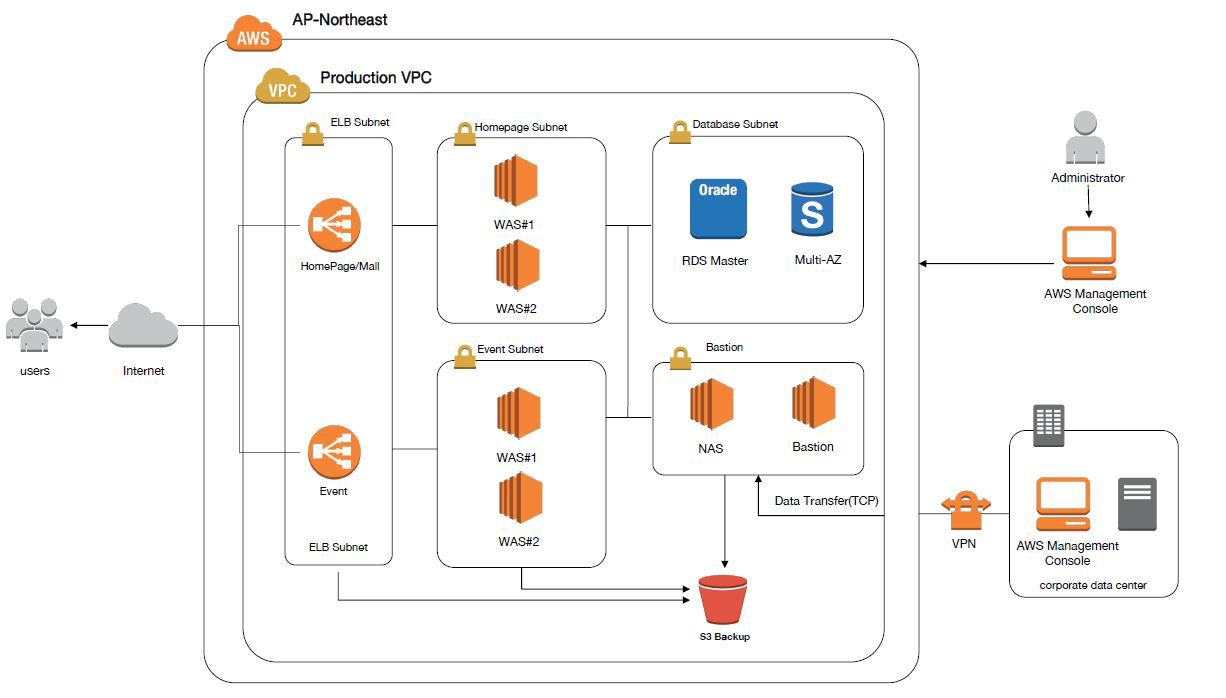This screenshot has height=698, width=1226.
Task: Select the Data Transfer(TCP) label
Action: tap(826, 501)
